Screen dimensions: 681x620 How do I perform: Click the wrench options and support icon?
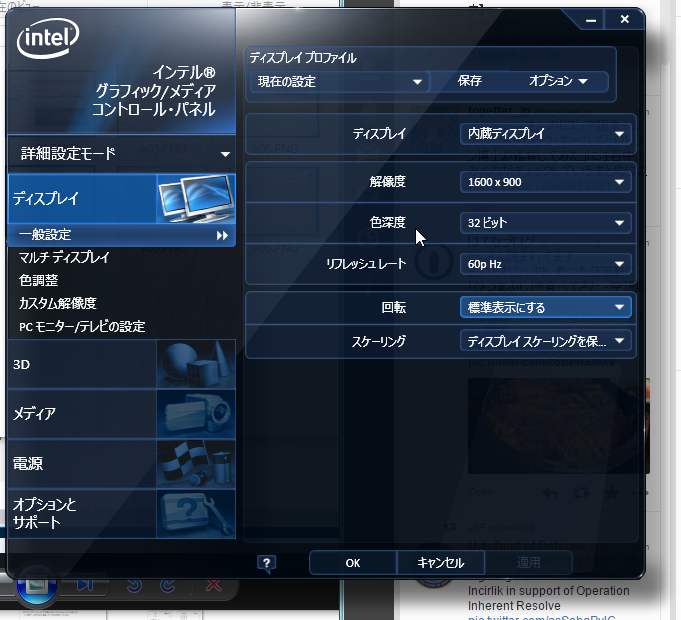pos(196,514)
